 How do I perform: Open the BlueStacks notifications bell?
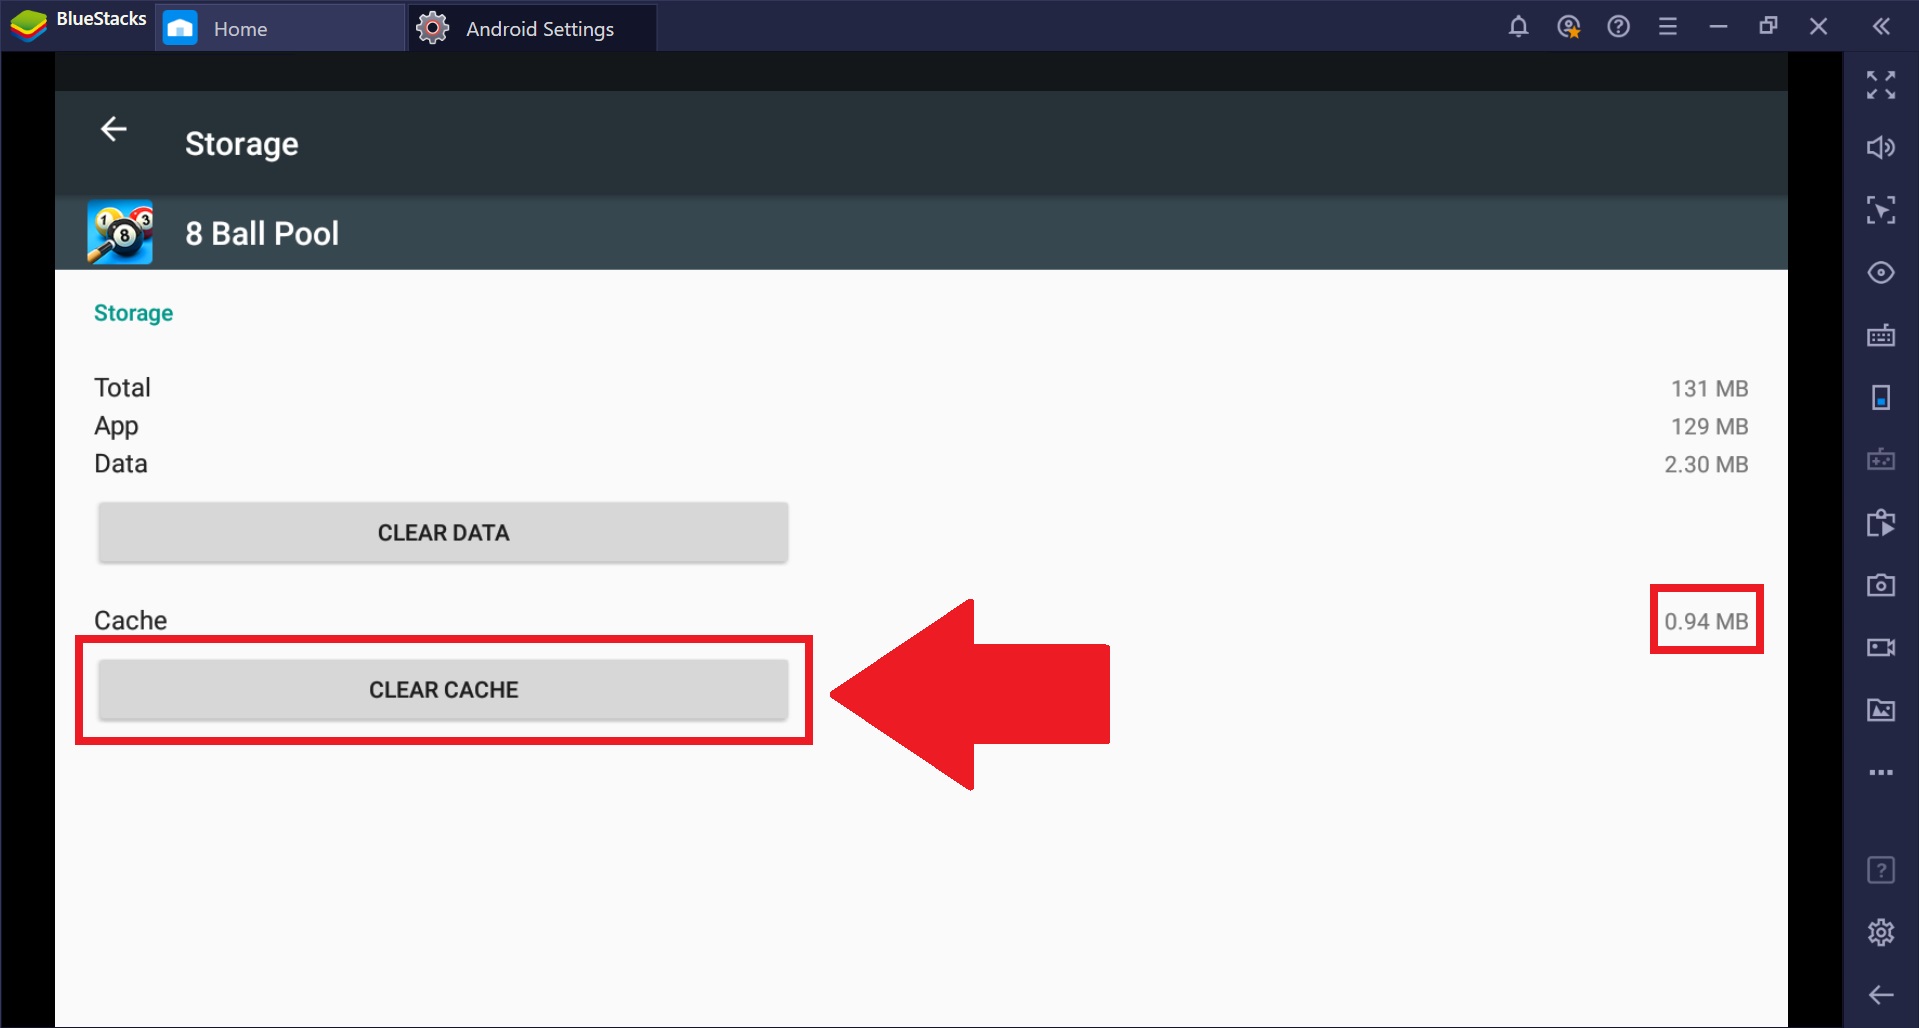pyautogui.click(x=1518, y=27)
